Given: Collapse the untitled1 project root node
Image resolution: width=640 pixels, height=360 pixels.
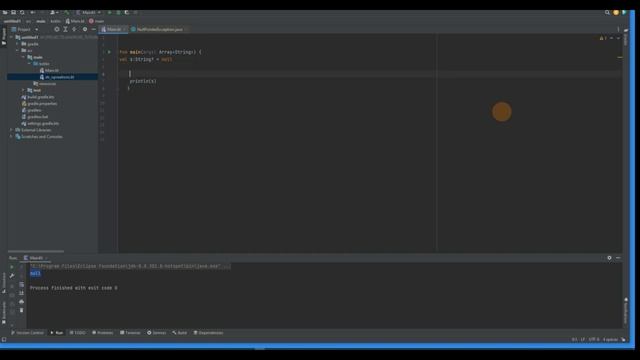Looking at the screenshot, I should coord(11,37).
